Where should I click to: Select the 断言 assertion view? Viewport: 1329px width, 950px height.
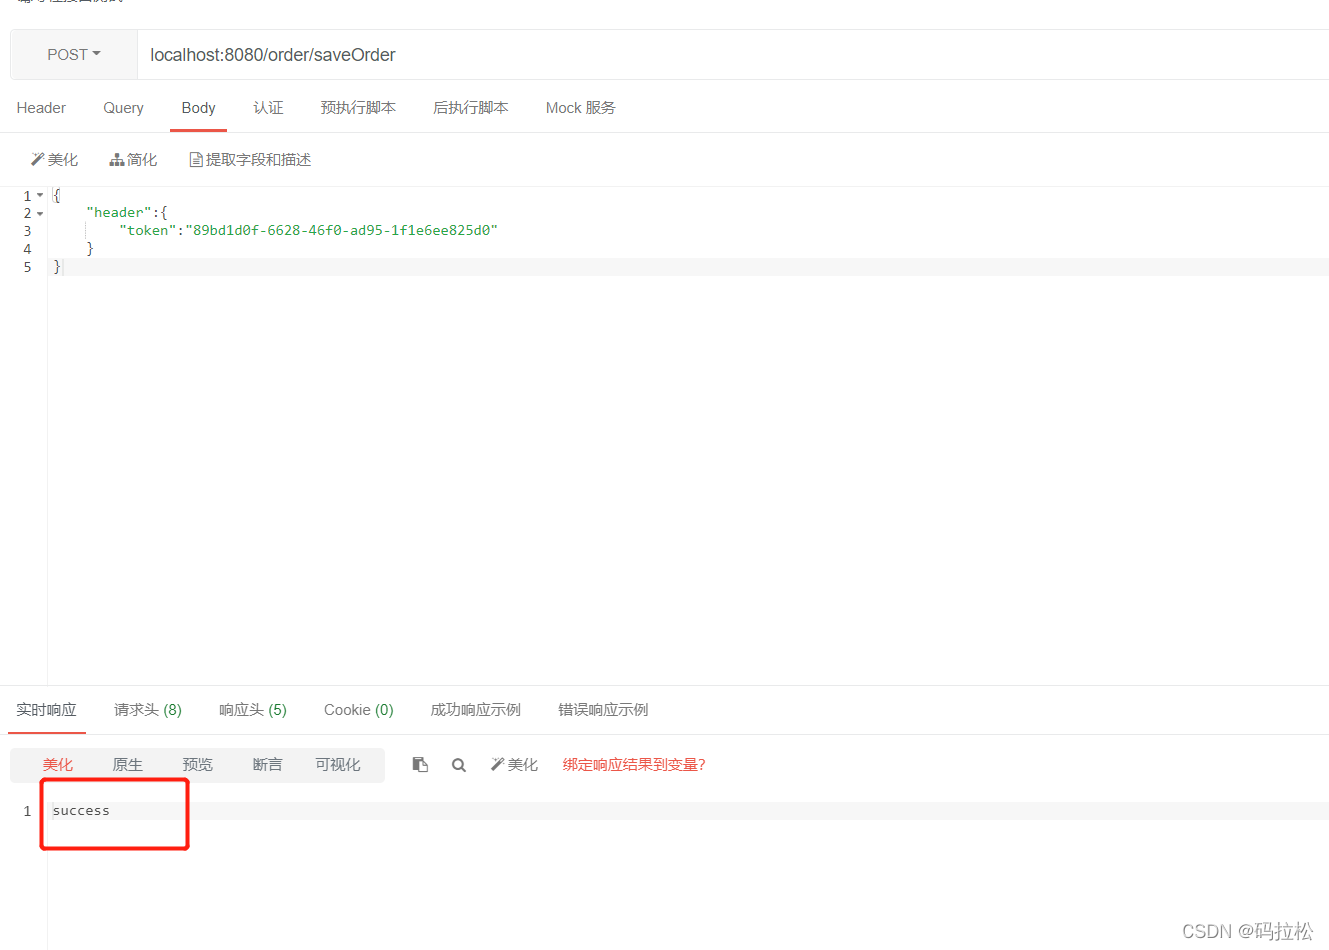267,765
